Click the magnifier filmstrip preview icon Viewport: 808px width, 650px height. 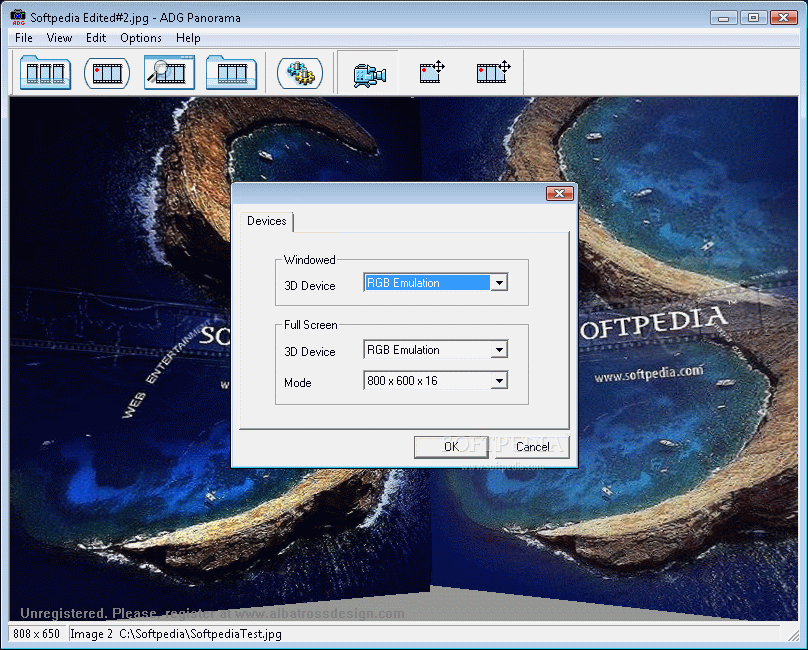point(169,73)
